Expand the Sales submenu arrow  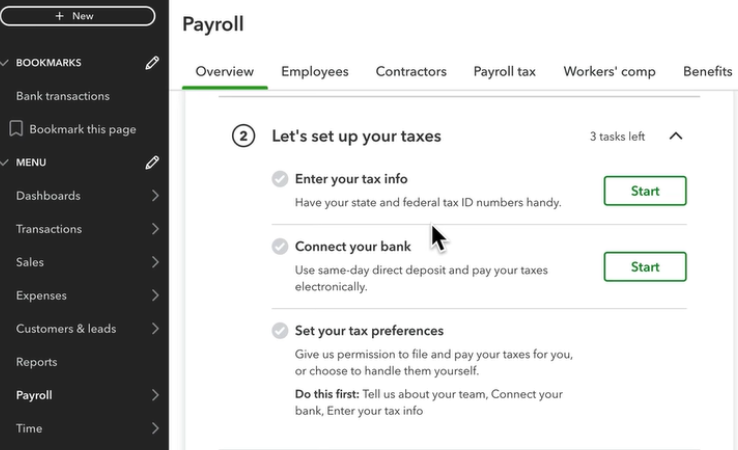tap(155, 262)
